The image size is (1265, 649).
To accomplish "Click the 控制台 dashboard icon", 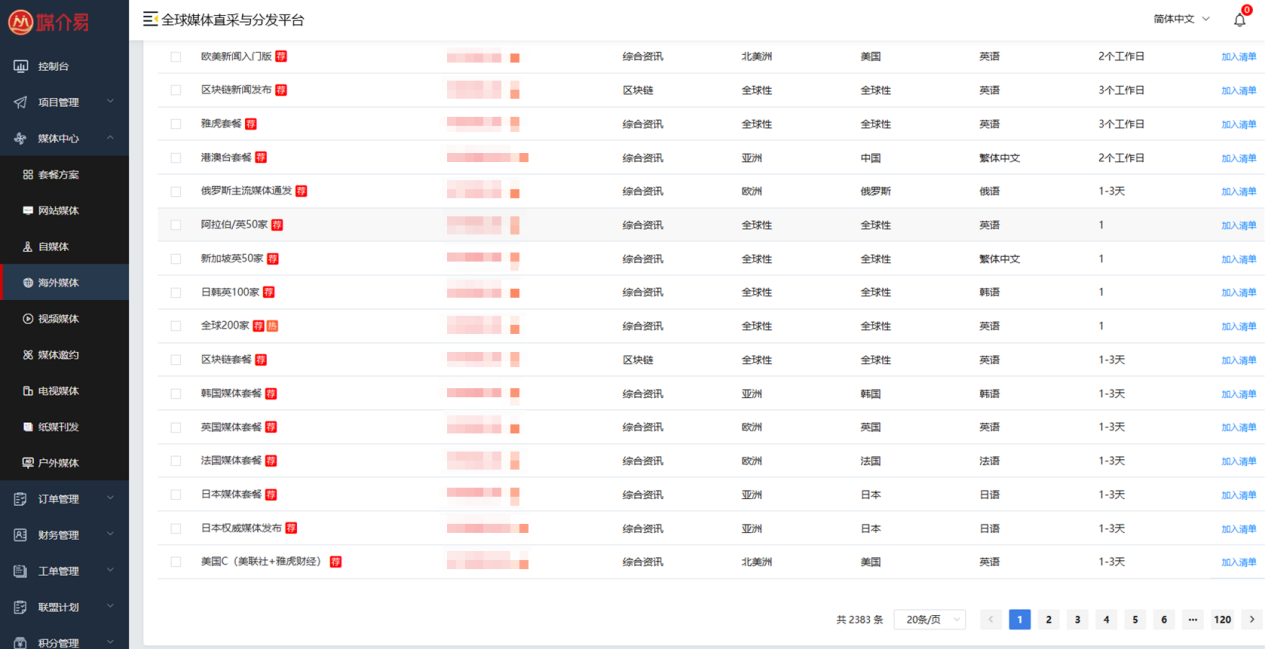I will pyautogui.click(x=20, y=66).
